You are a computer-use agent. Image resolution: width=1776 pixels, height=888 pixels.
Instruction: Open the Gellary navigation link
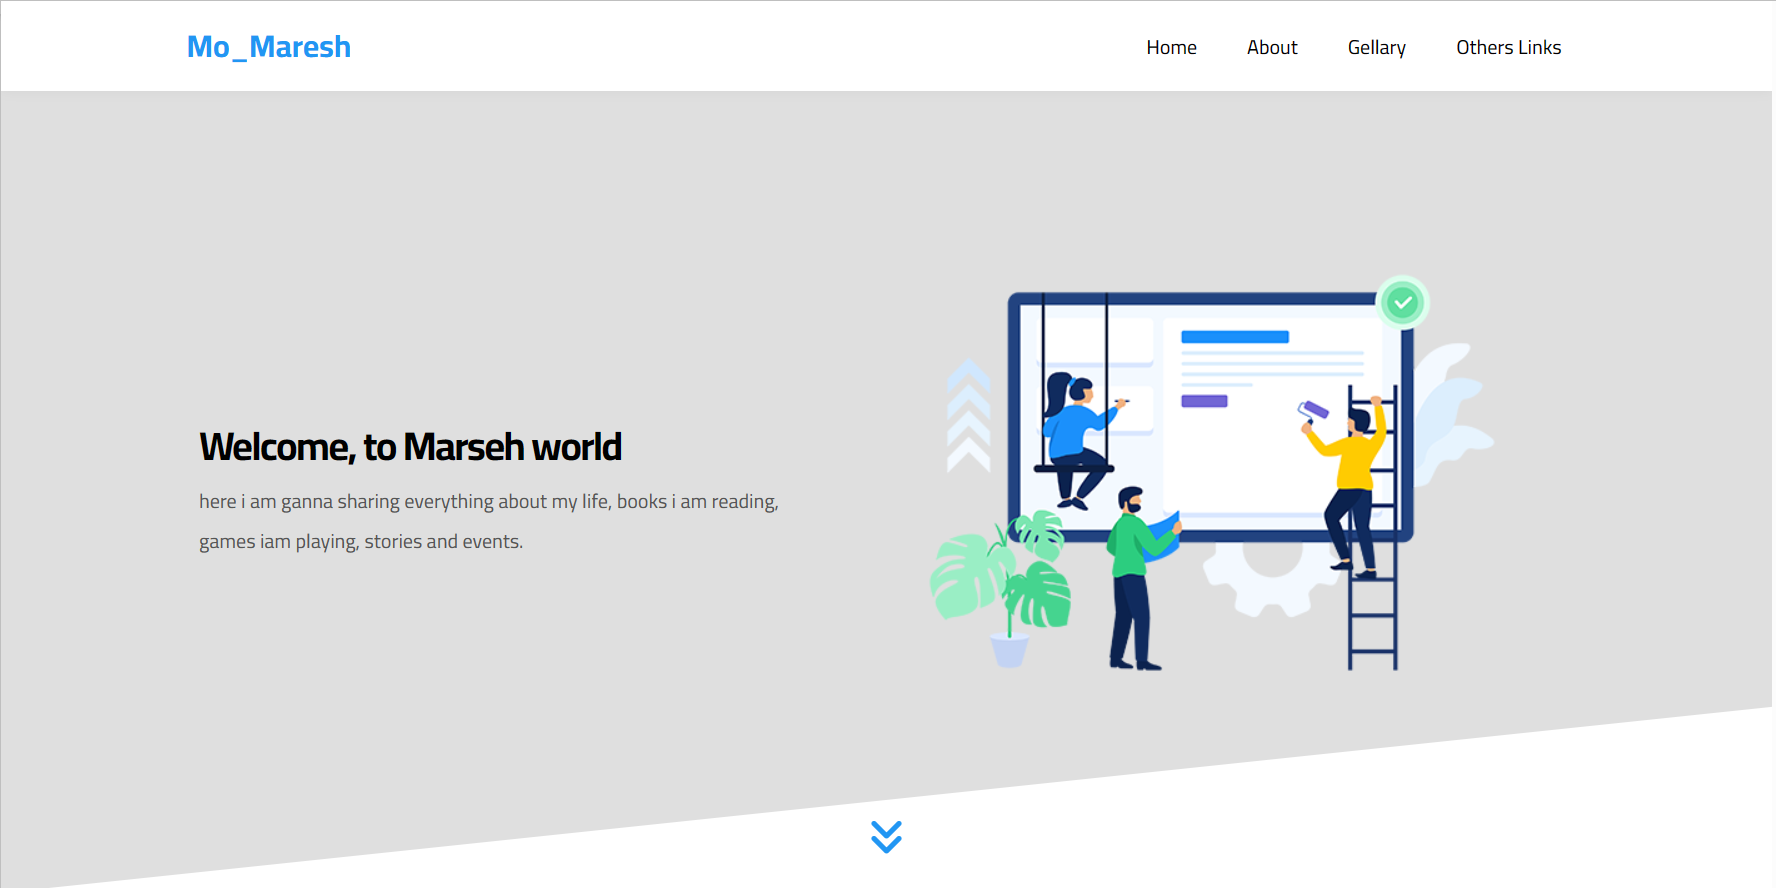click(1376, 47)
